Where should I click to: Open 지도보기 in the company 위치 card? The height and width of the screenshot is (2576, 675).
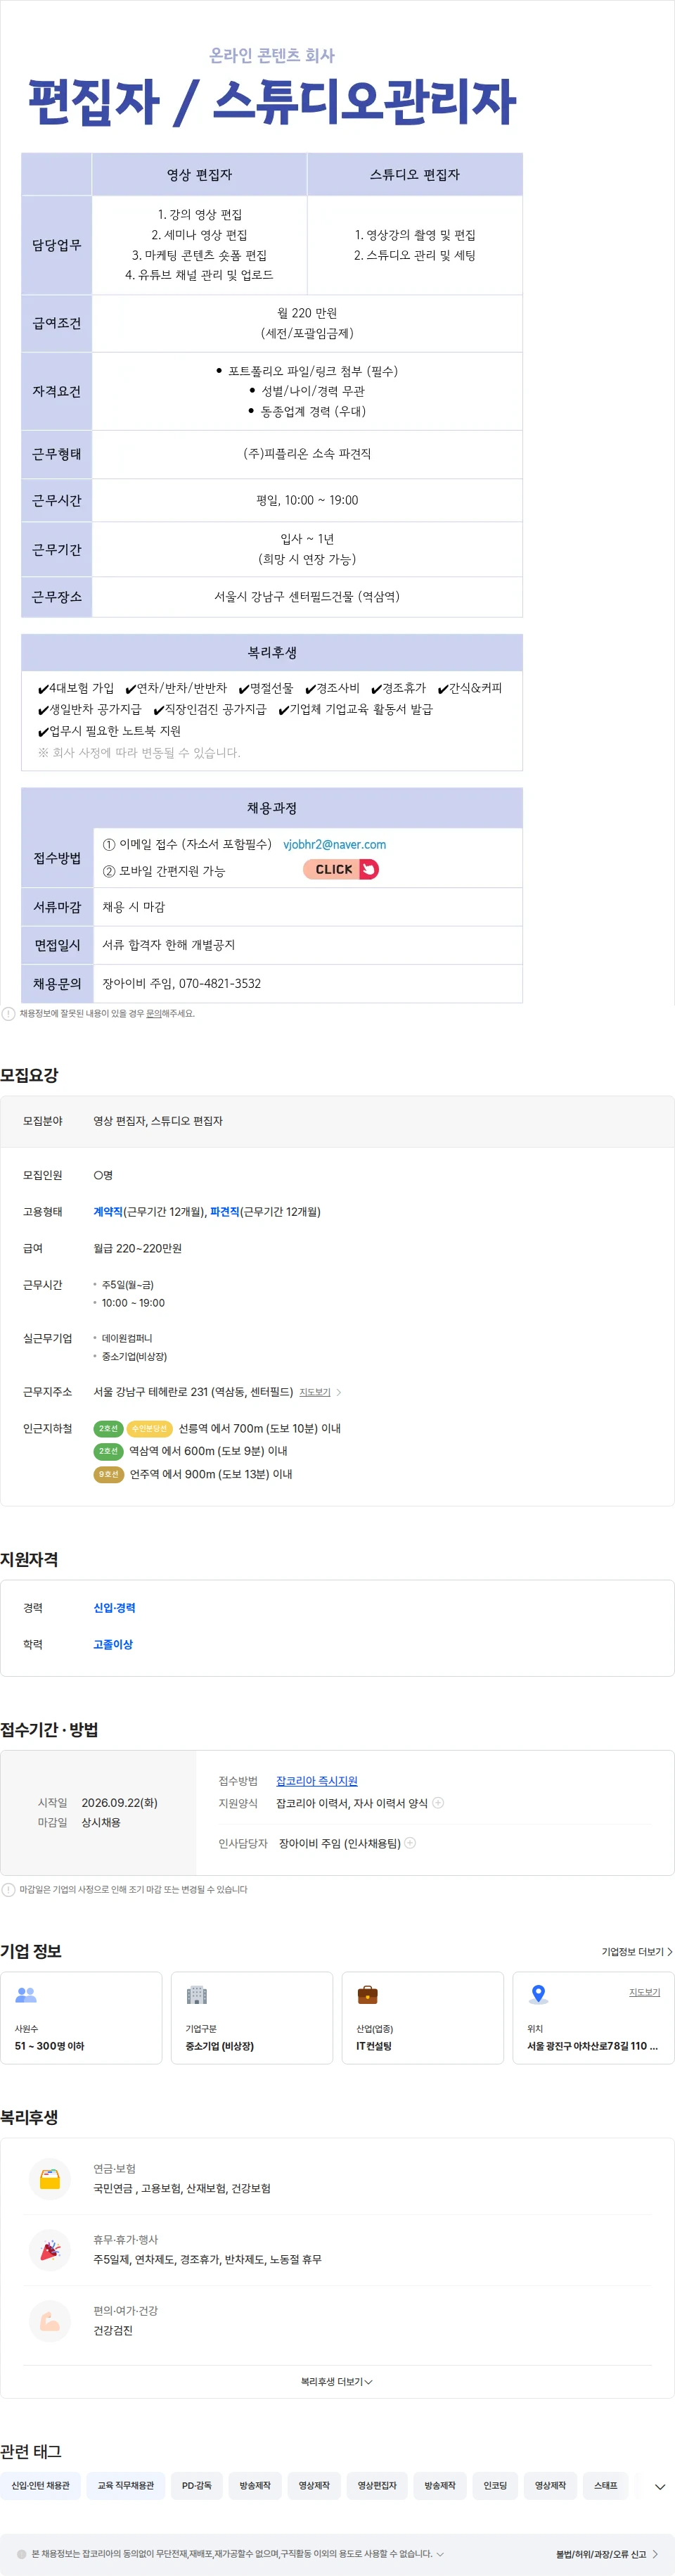pos(644,1992)
